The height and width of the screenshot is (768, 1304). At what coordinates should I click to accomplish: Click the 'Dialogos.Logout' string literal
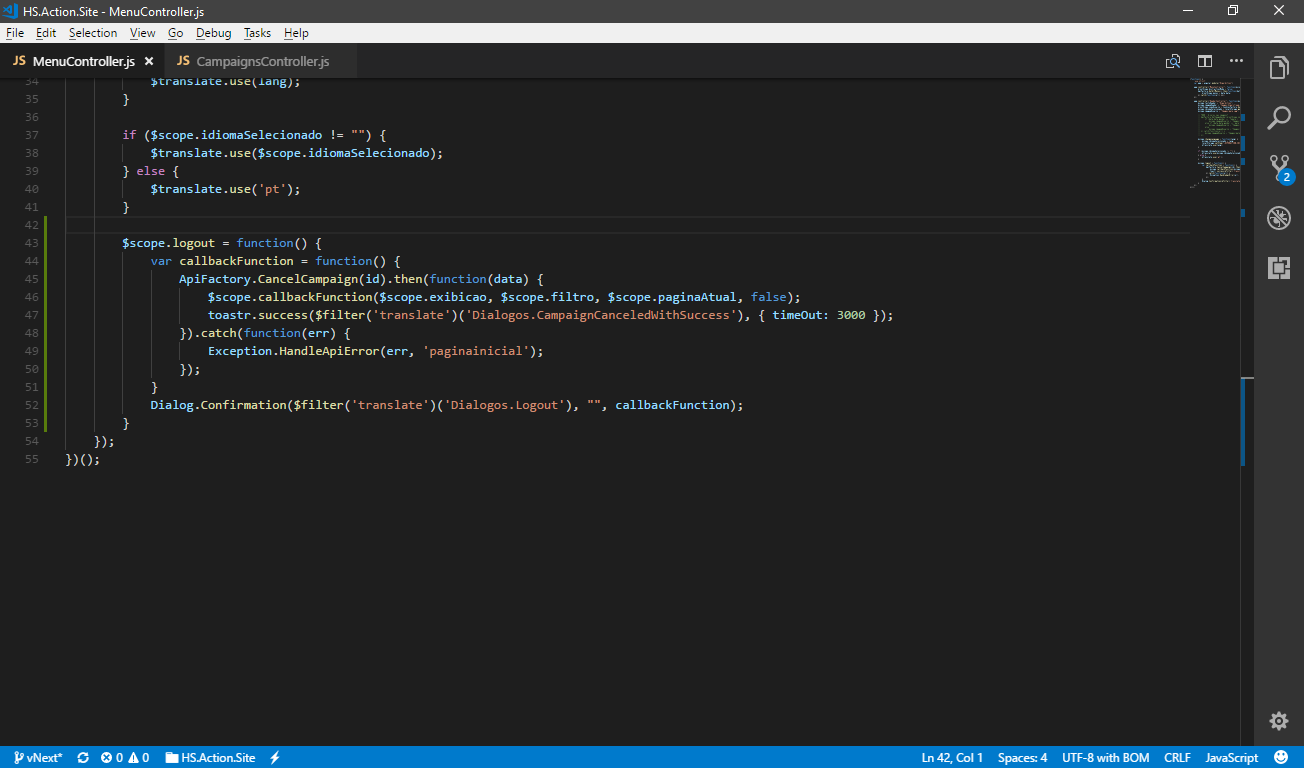(x=504, y=405)
